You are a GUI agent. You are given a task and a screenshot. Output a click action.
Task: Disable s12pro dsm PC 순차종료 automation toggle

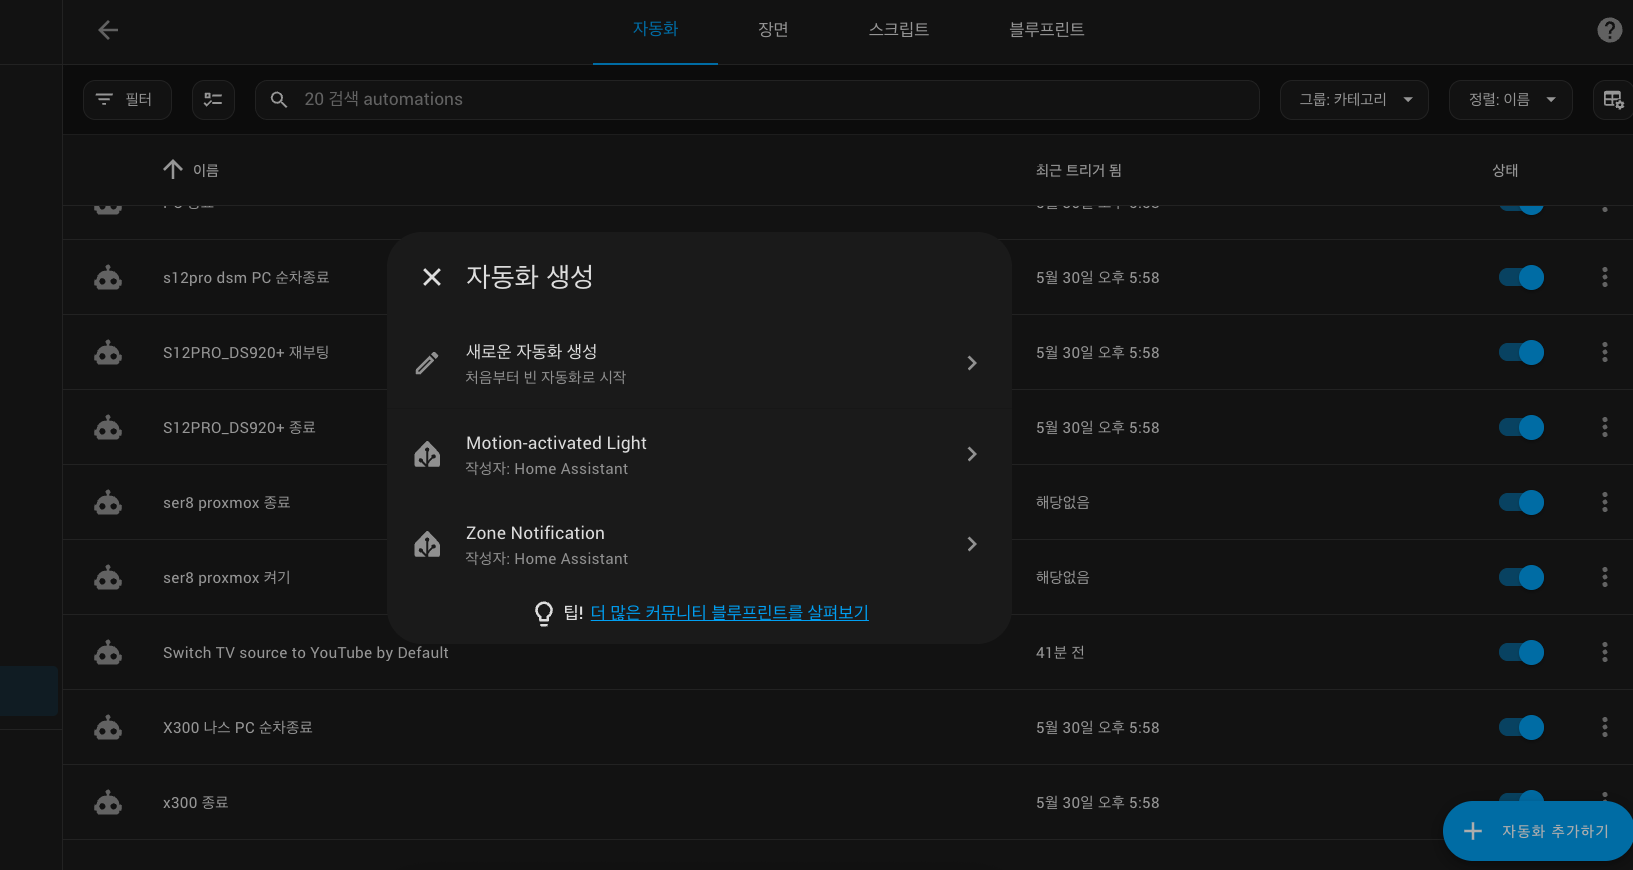click(1520, 277)
